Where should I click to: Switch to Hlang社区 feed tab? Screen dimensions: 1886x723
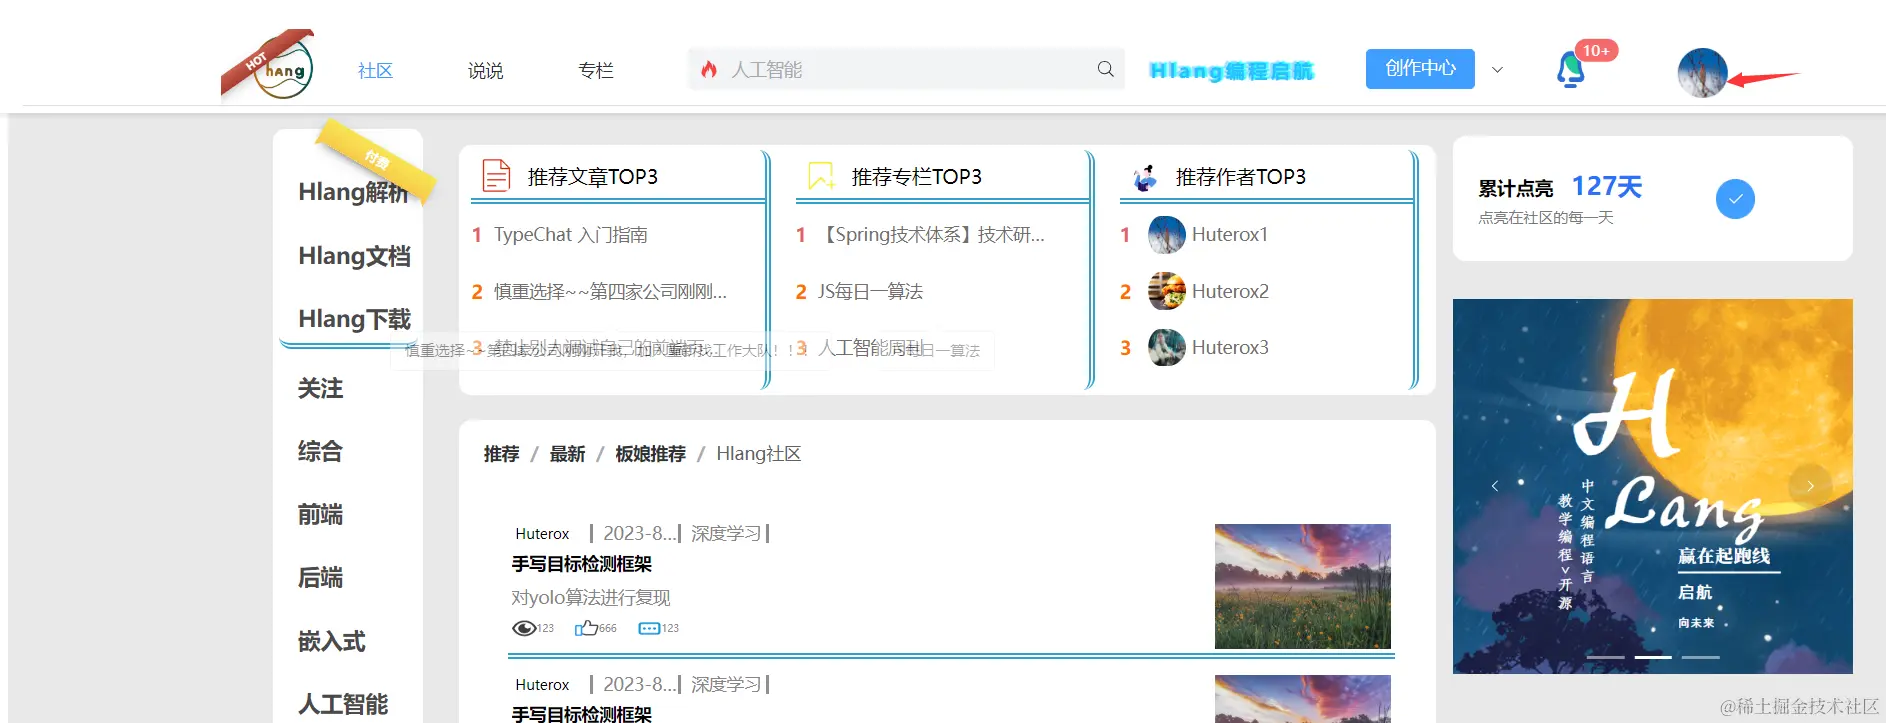pos(759,454)
